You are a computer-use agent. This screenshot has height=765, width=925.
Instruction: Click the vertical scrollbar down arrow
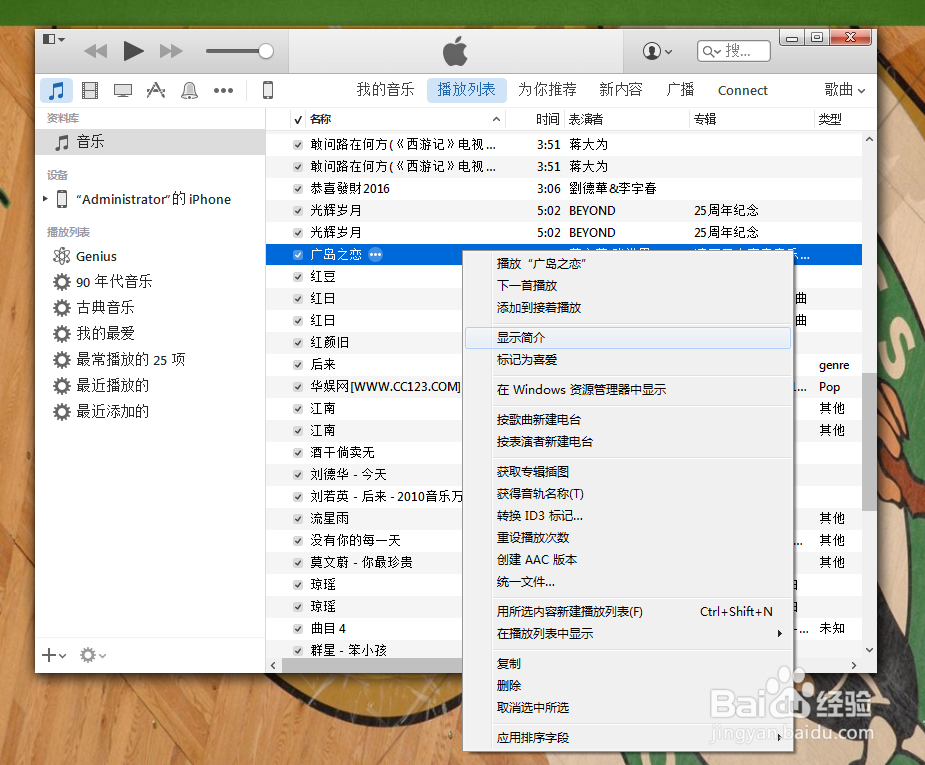click(869, 650)
